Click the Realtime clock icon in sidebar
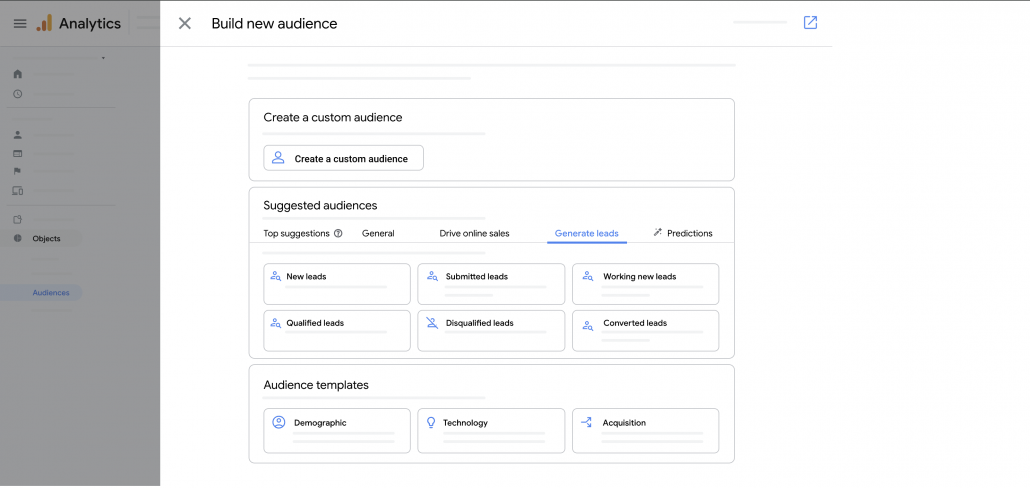 [x=18, y=94]
